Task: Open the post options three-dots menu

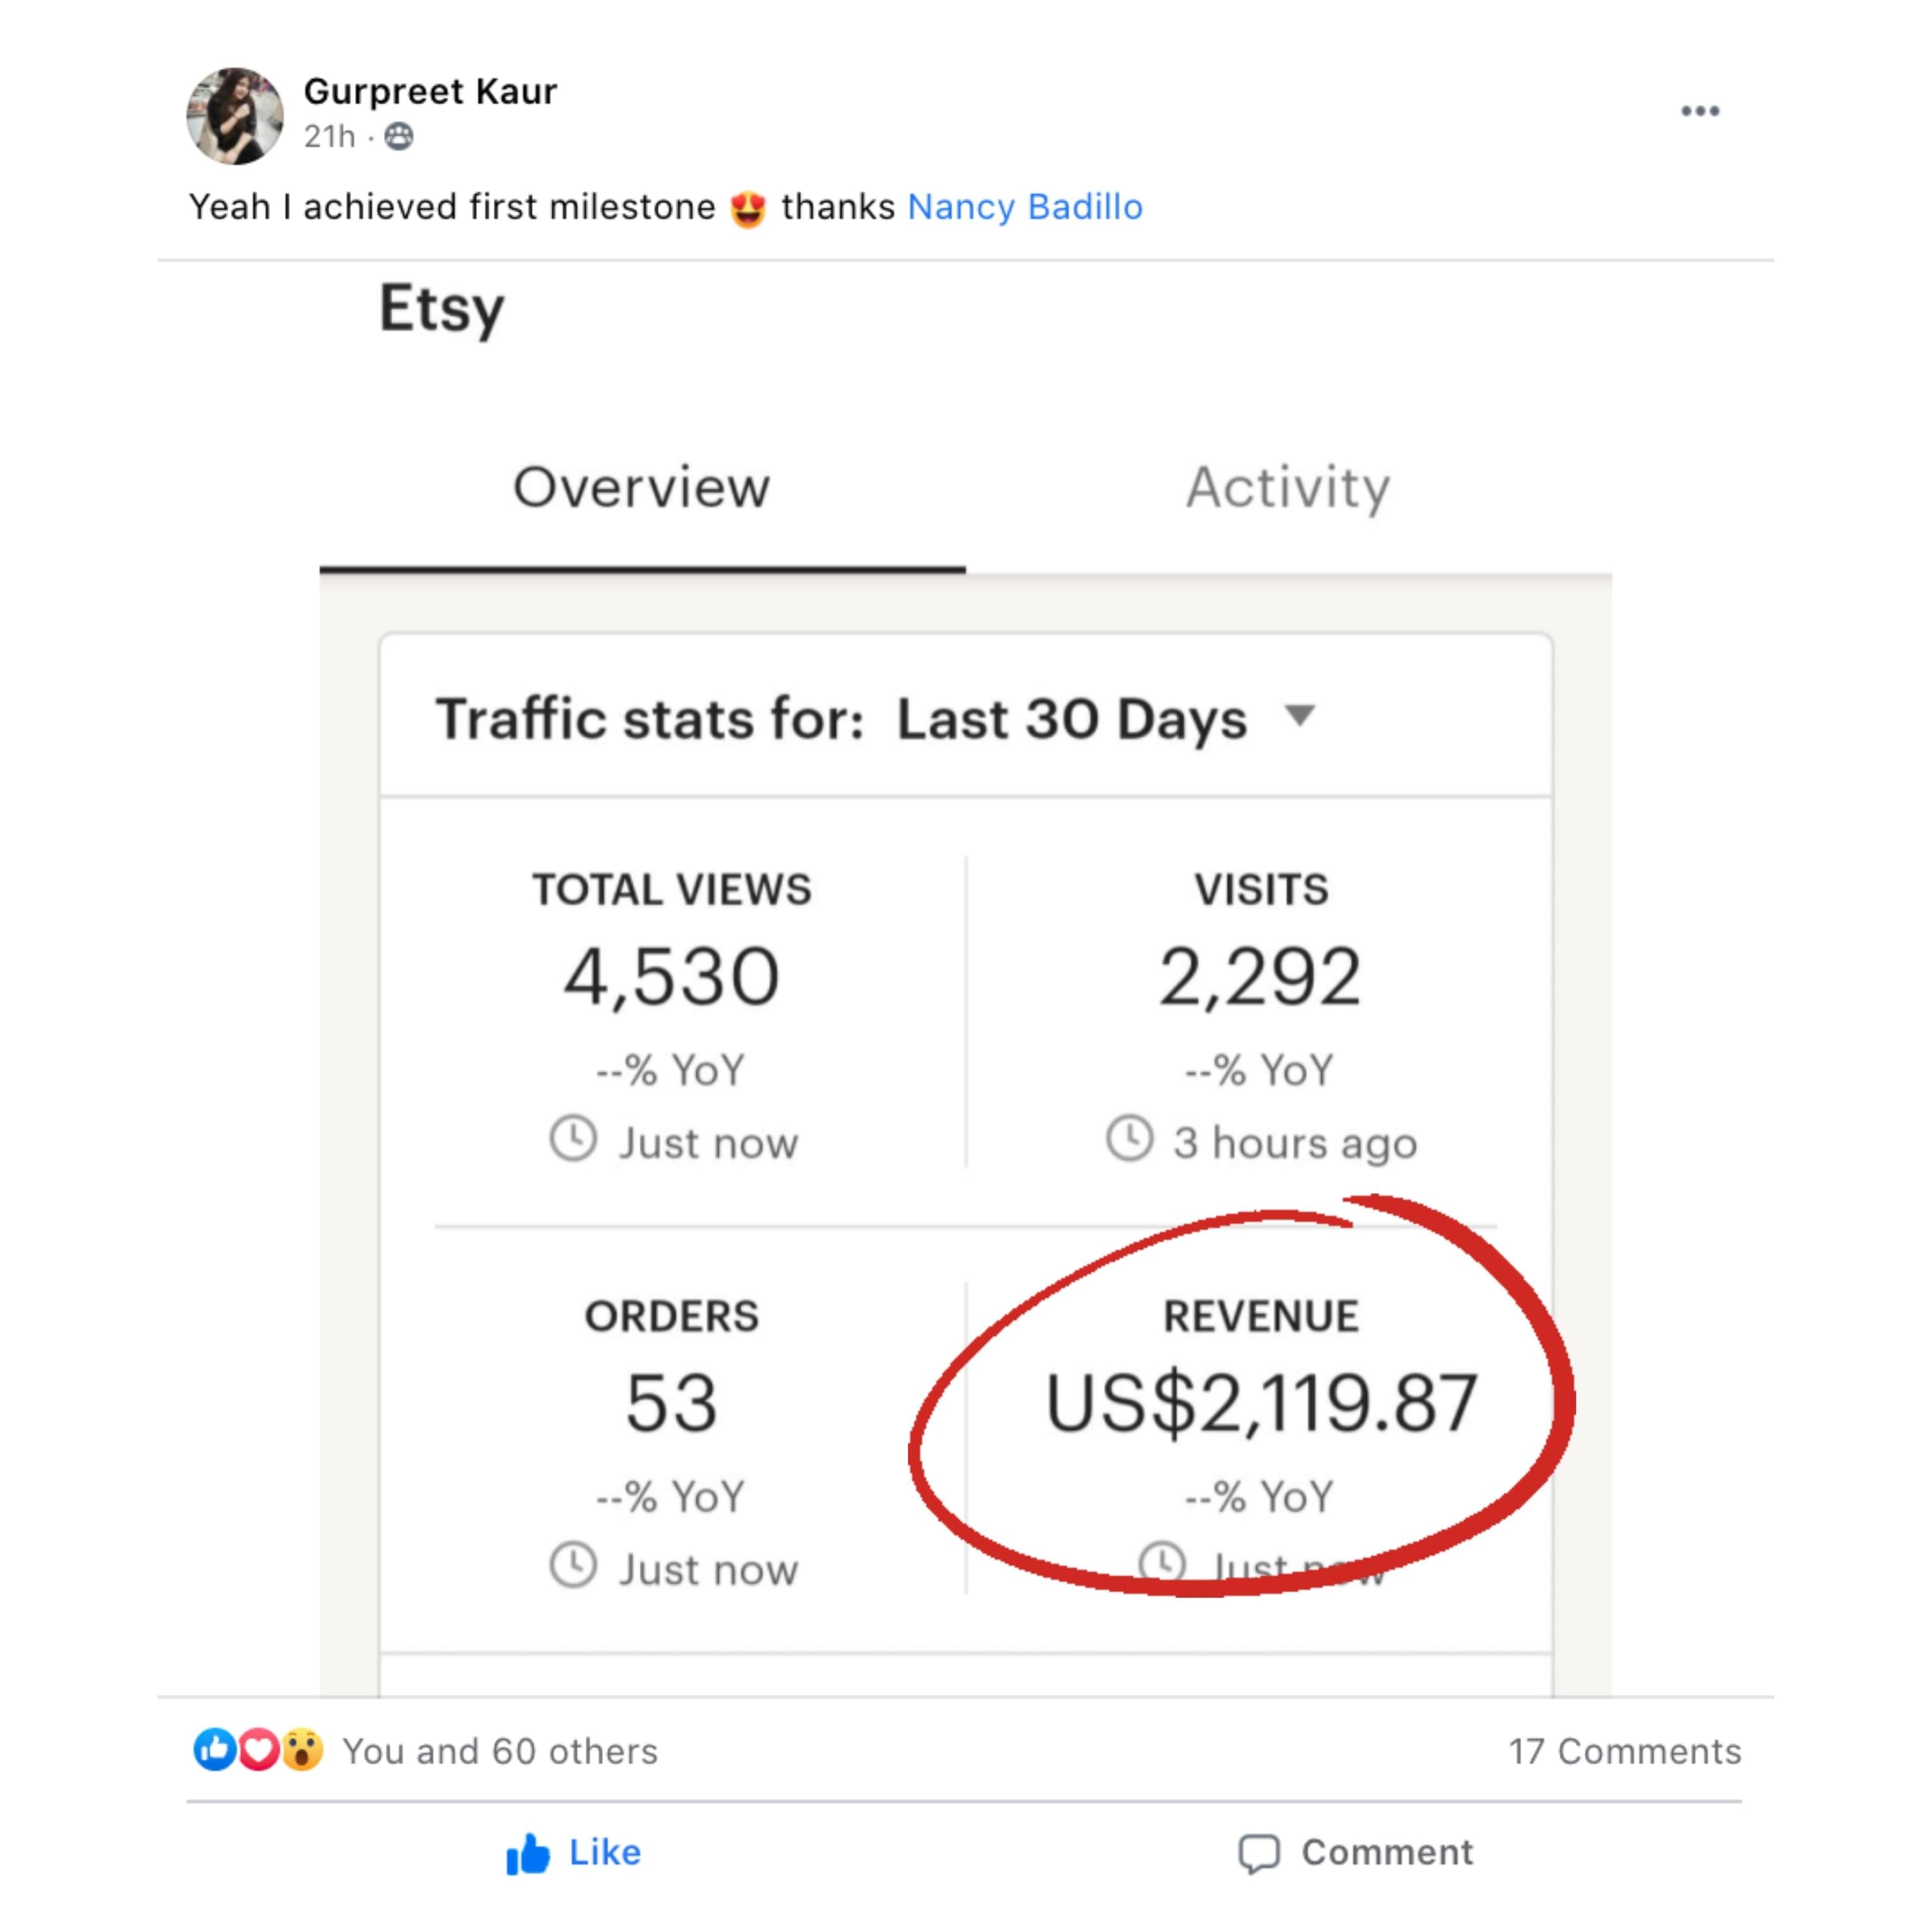Action: tap(1699, 111)
